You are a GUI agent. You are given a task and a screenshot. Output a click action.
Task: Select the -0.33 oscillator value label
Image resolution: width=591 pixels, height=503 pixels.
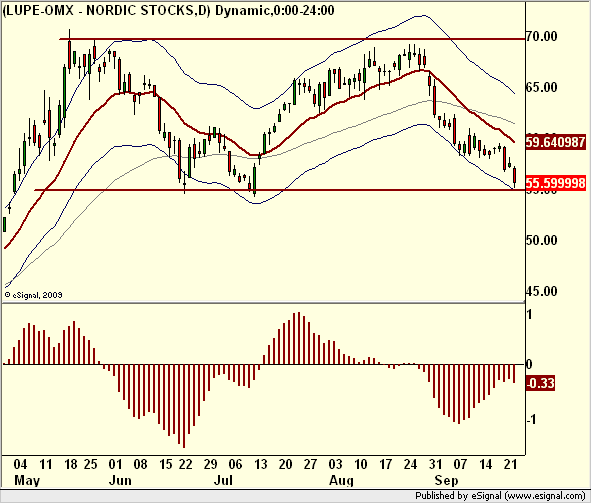540,383
